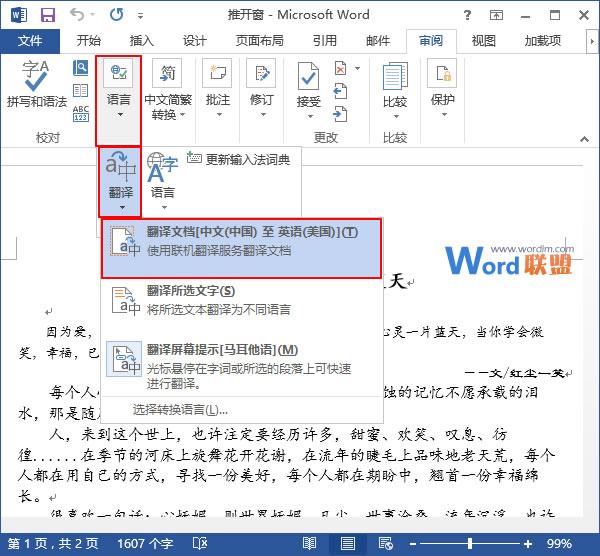Click the zoom slider handle
Image resolution: width=600 pixels, height=556 pixels.
coord(470,543)
